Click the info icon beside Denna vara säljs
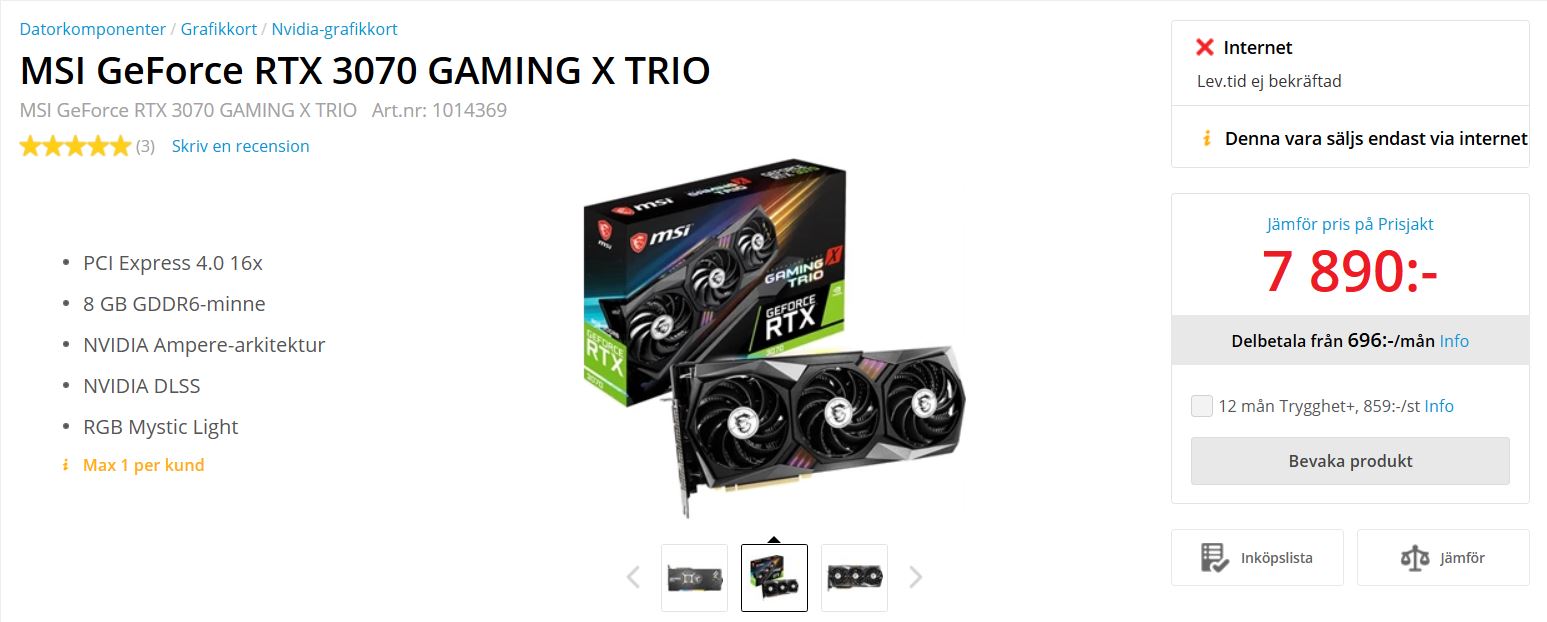 (1207, 138)
